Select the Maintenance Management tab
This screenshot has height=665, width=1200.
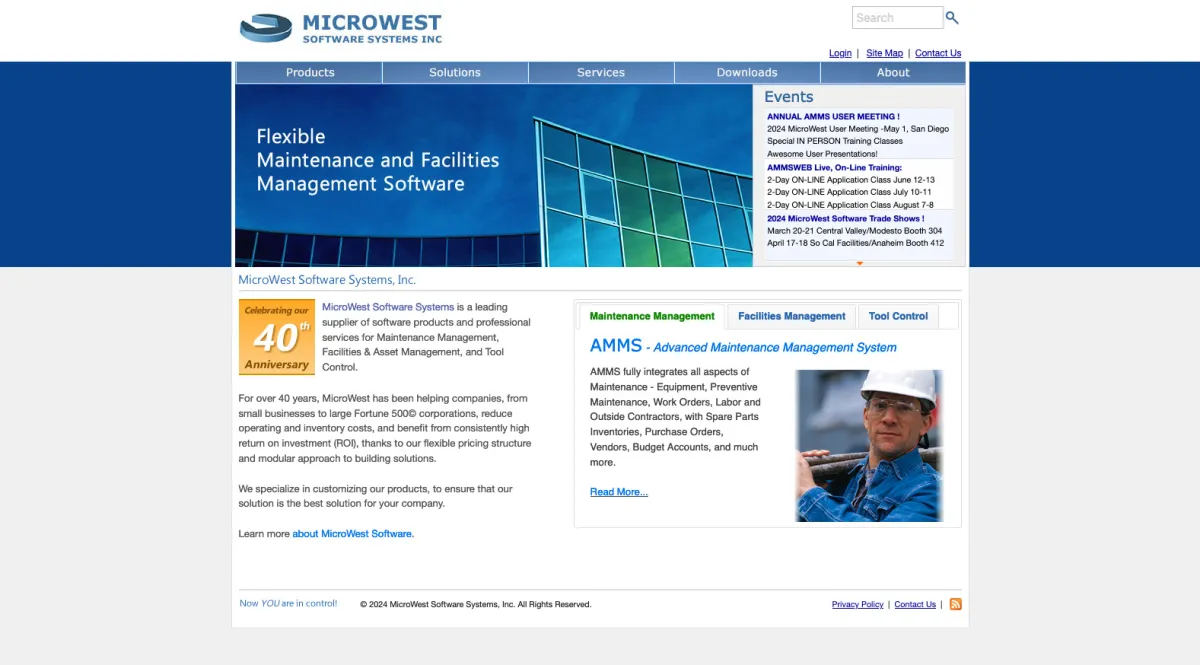[x=652, y=316]
